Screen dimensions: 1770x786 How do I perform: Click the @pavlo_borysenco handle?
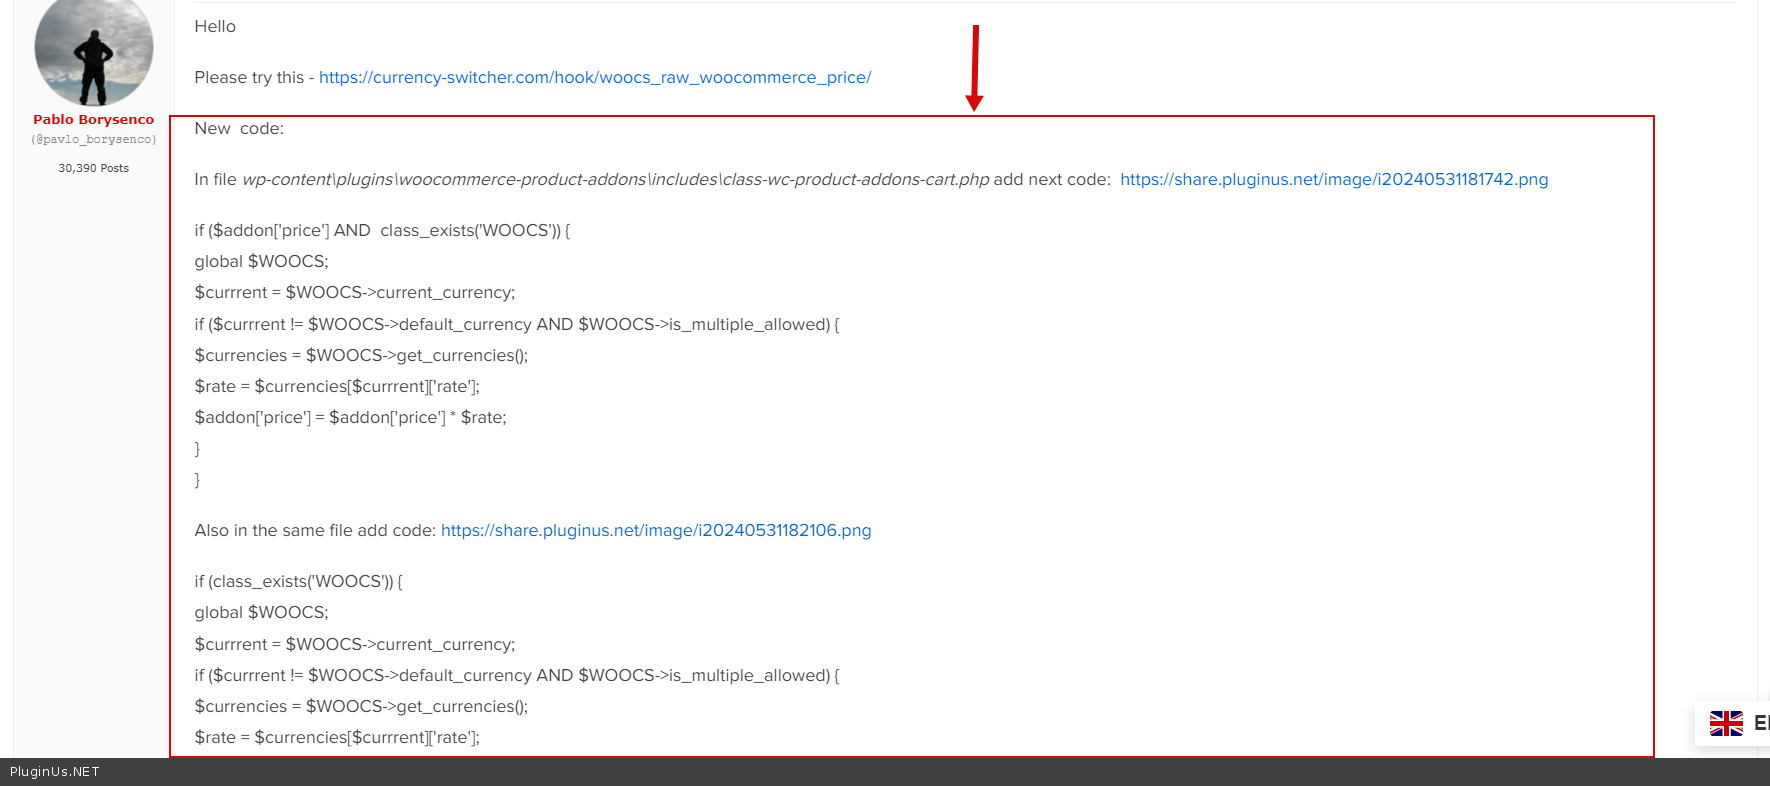coord(94,140)
